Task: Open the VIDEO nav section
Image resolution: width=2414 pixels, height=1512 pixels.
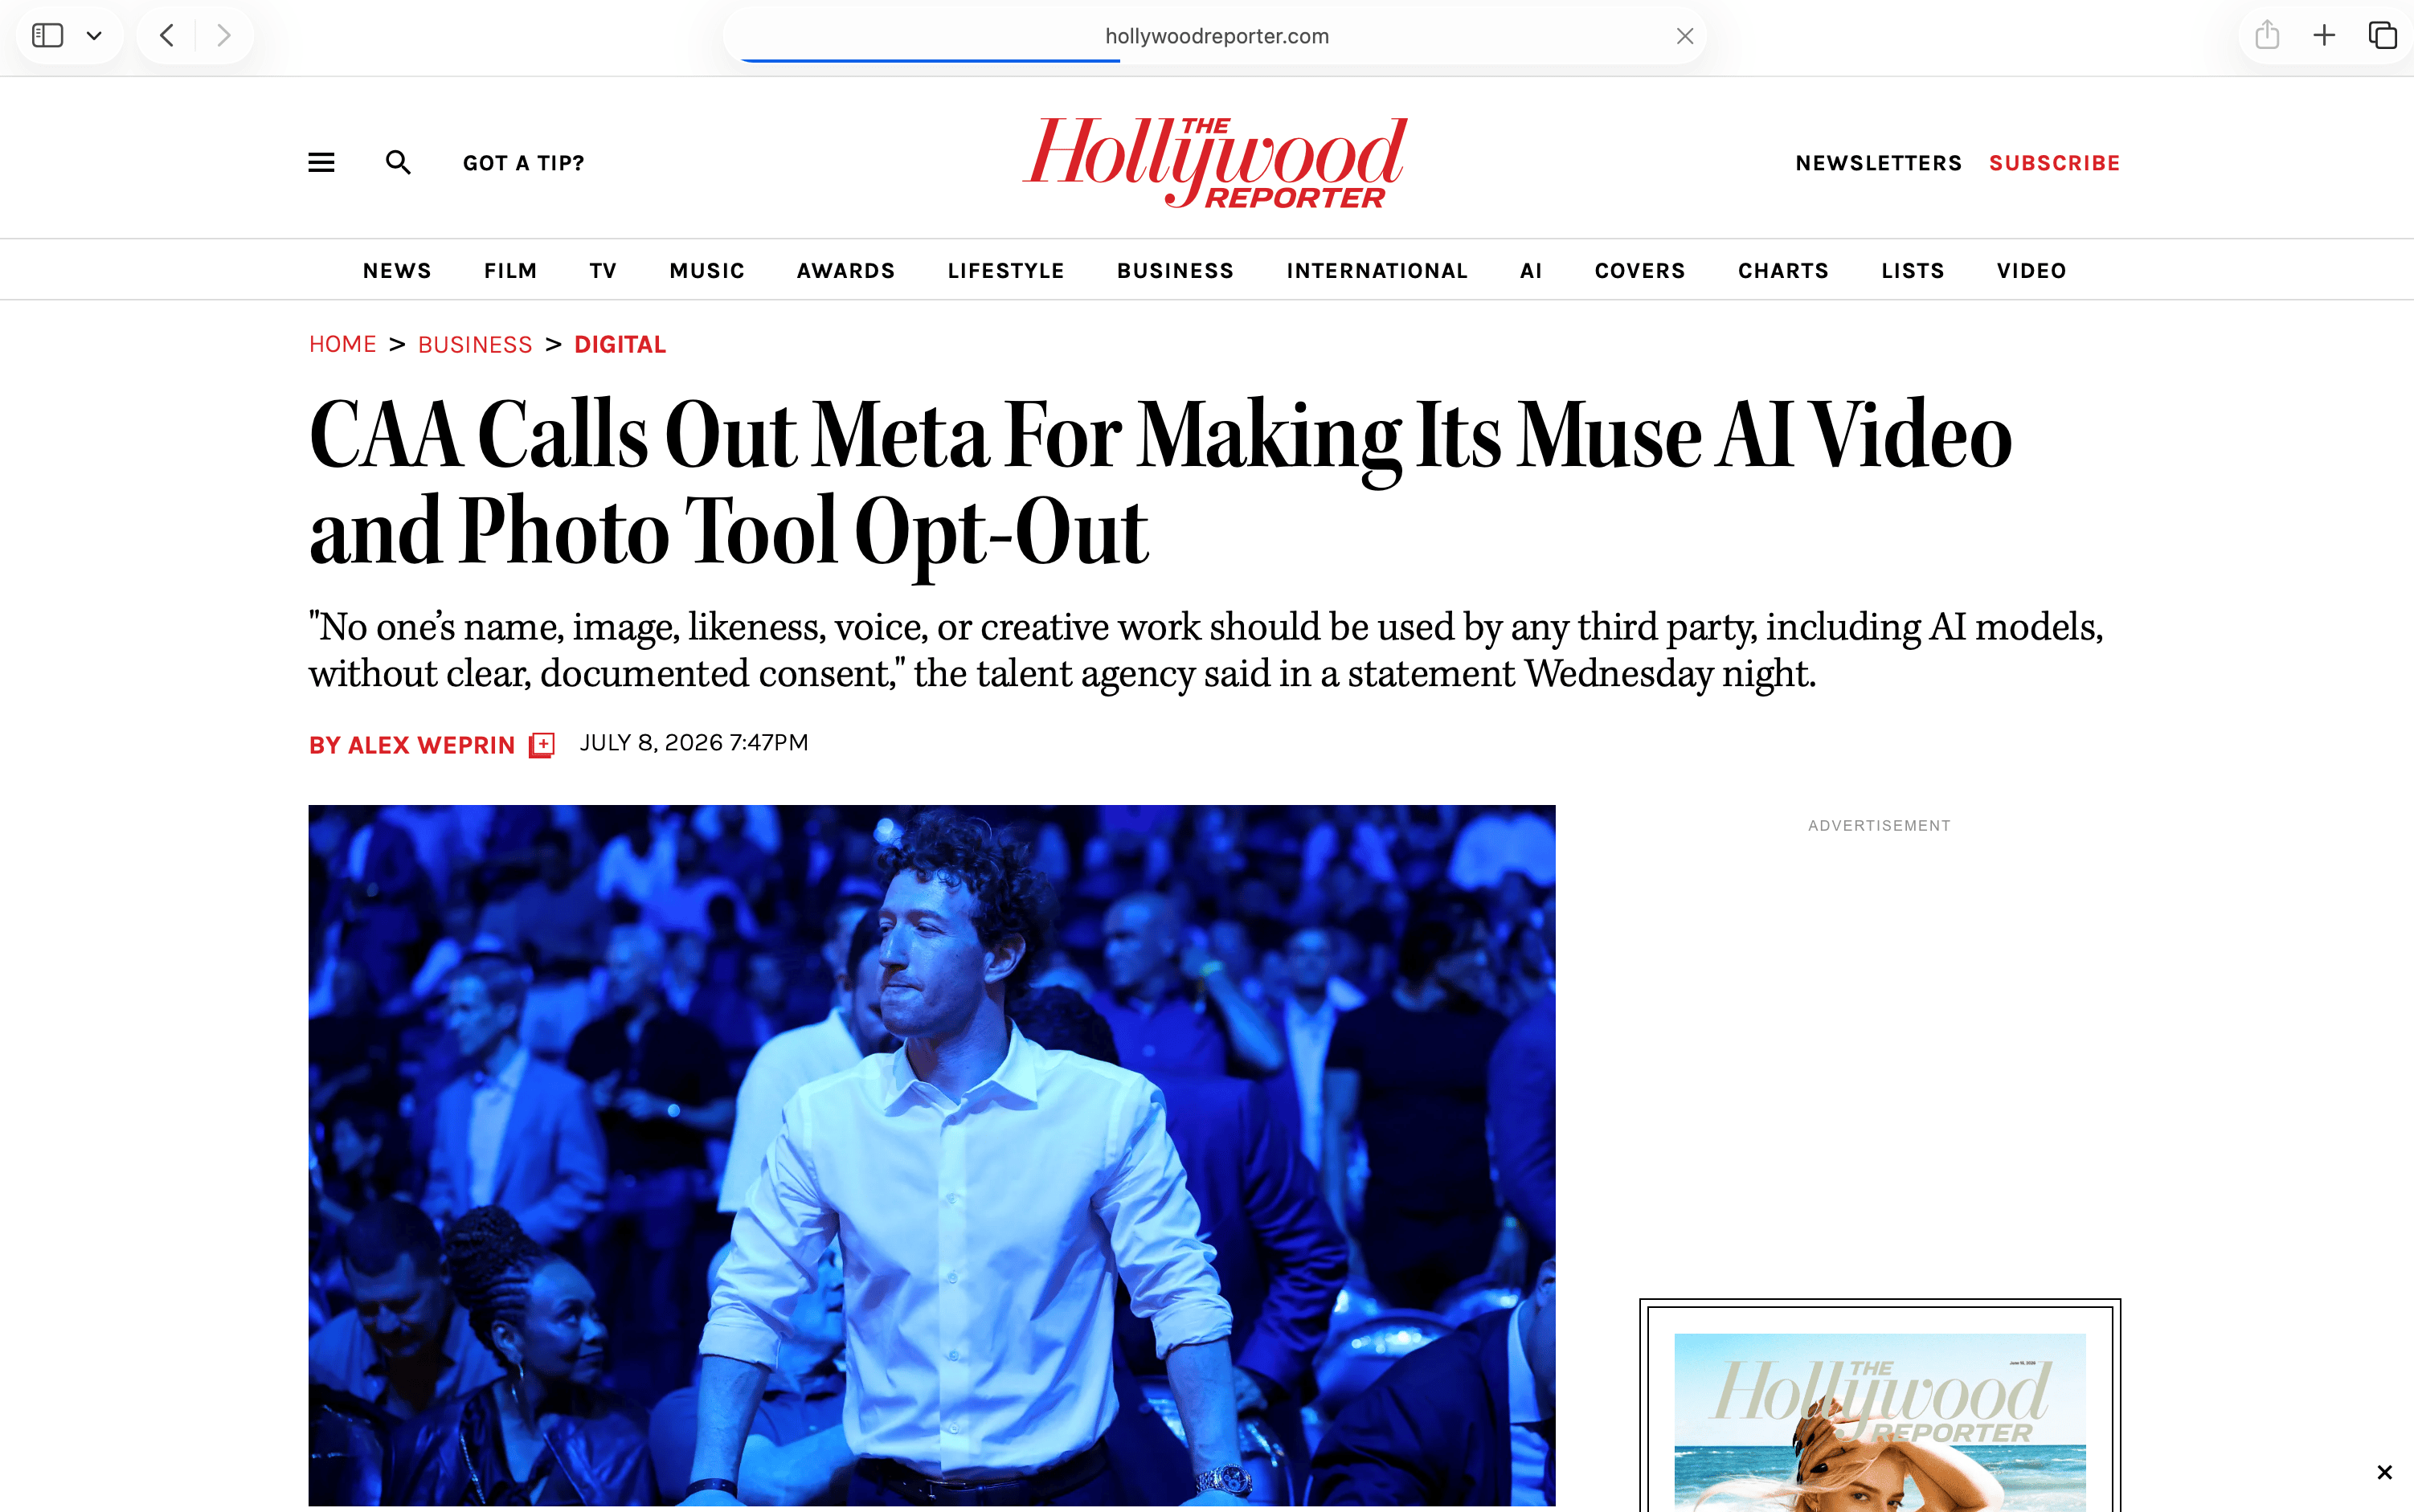Action: coord(2031,271)
